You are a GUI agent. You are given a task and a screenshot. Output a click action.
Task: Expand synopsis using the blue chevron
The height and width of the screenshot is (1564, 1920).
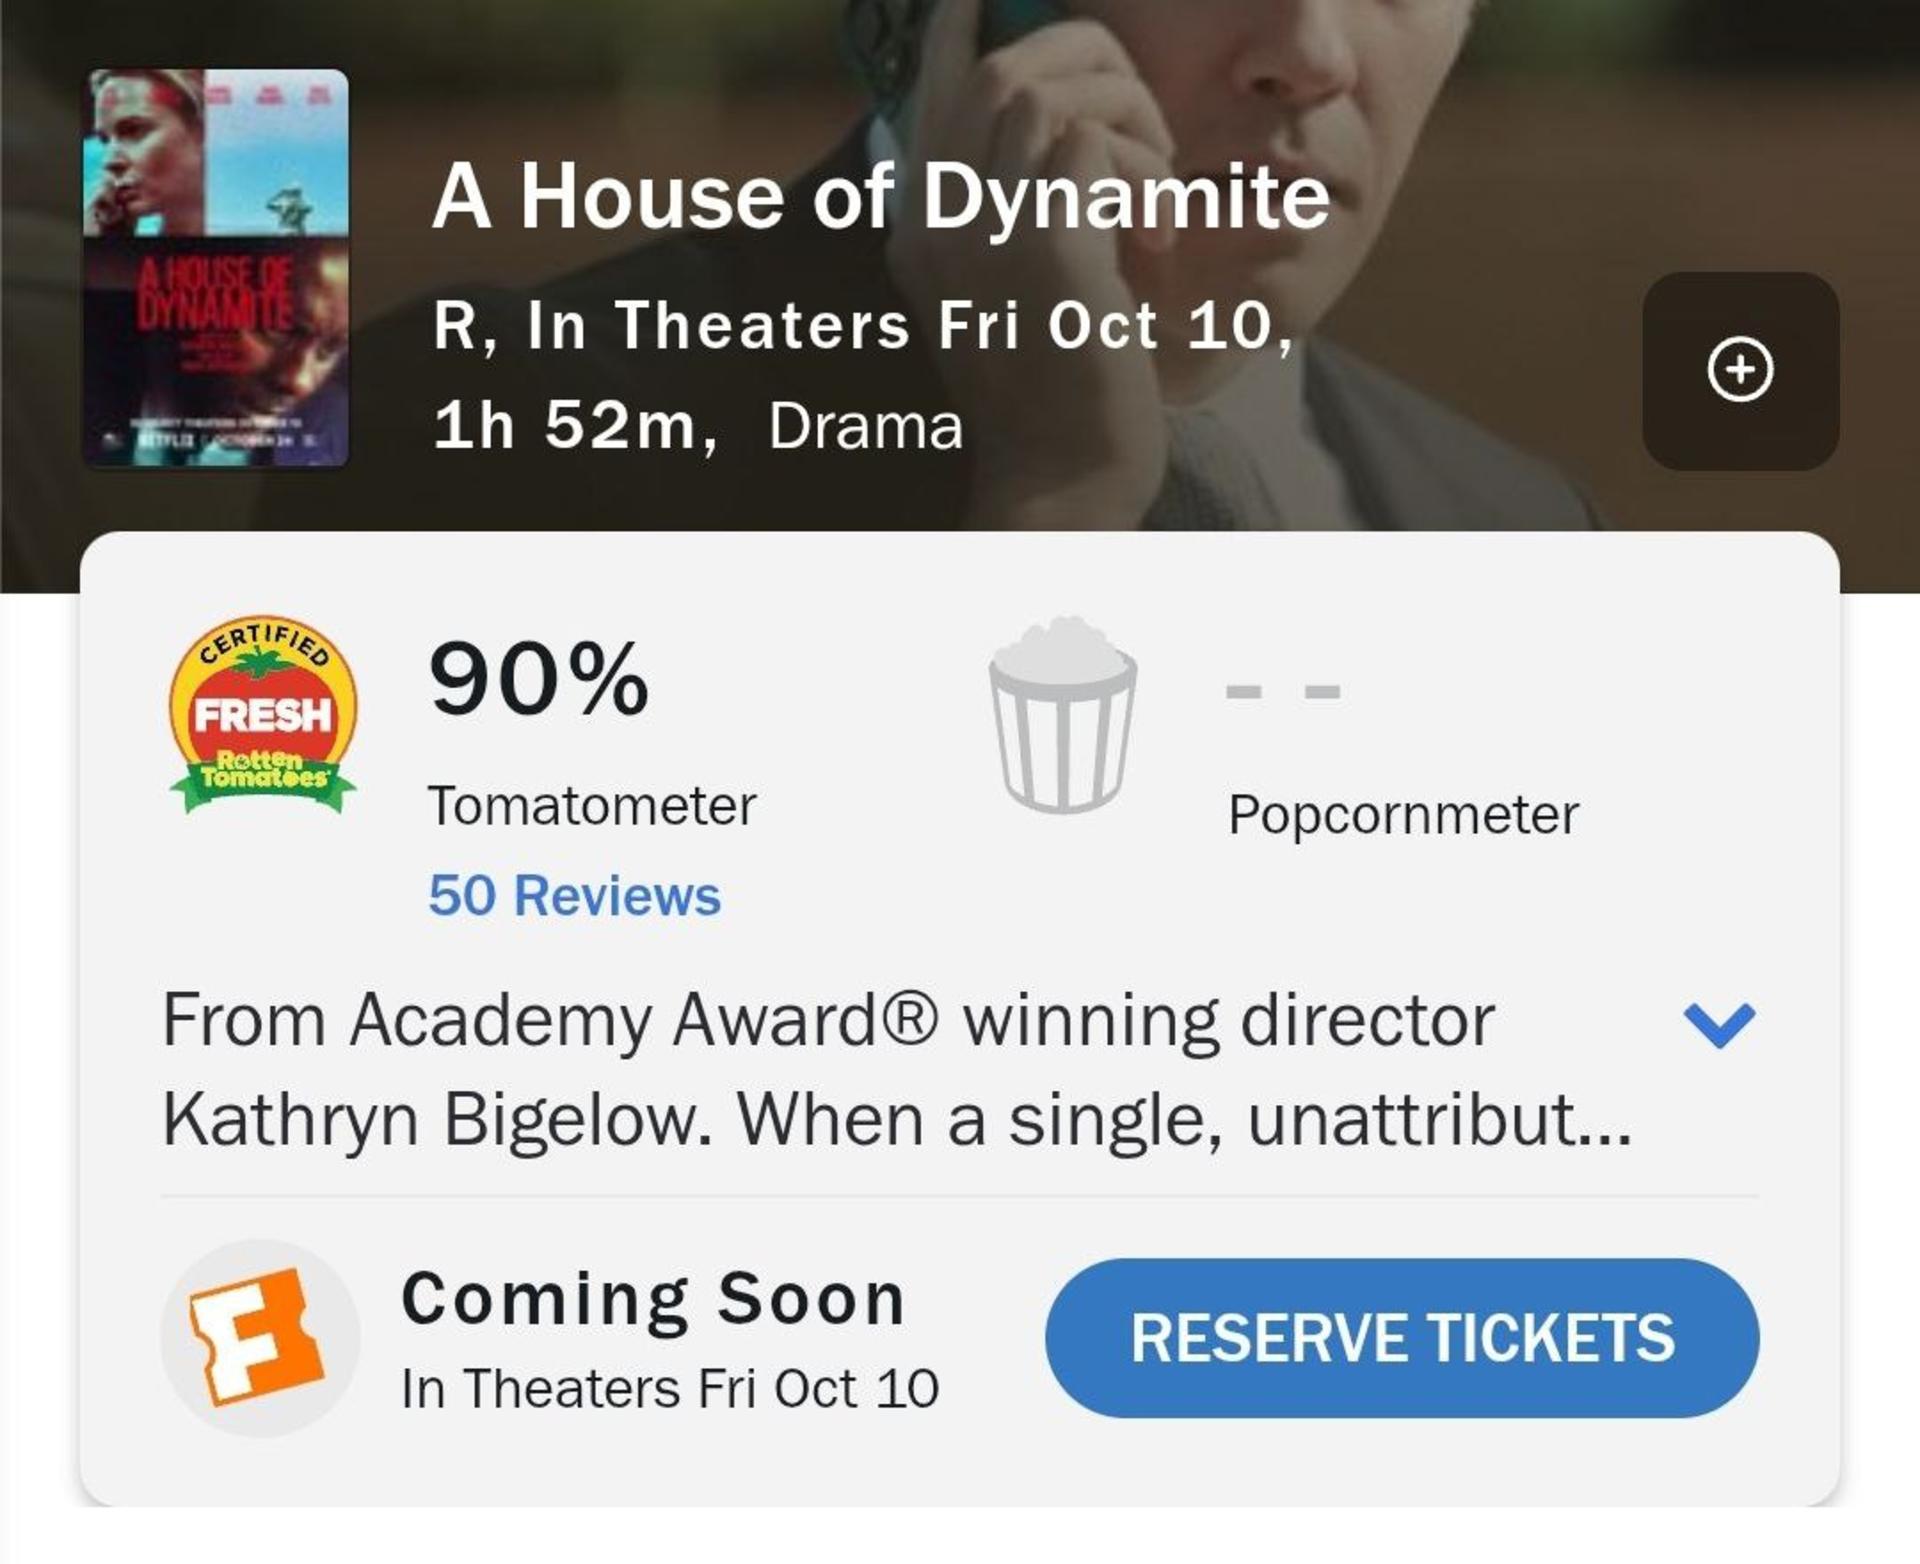1719,1024
